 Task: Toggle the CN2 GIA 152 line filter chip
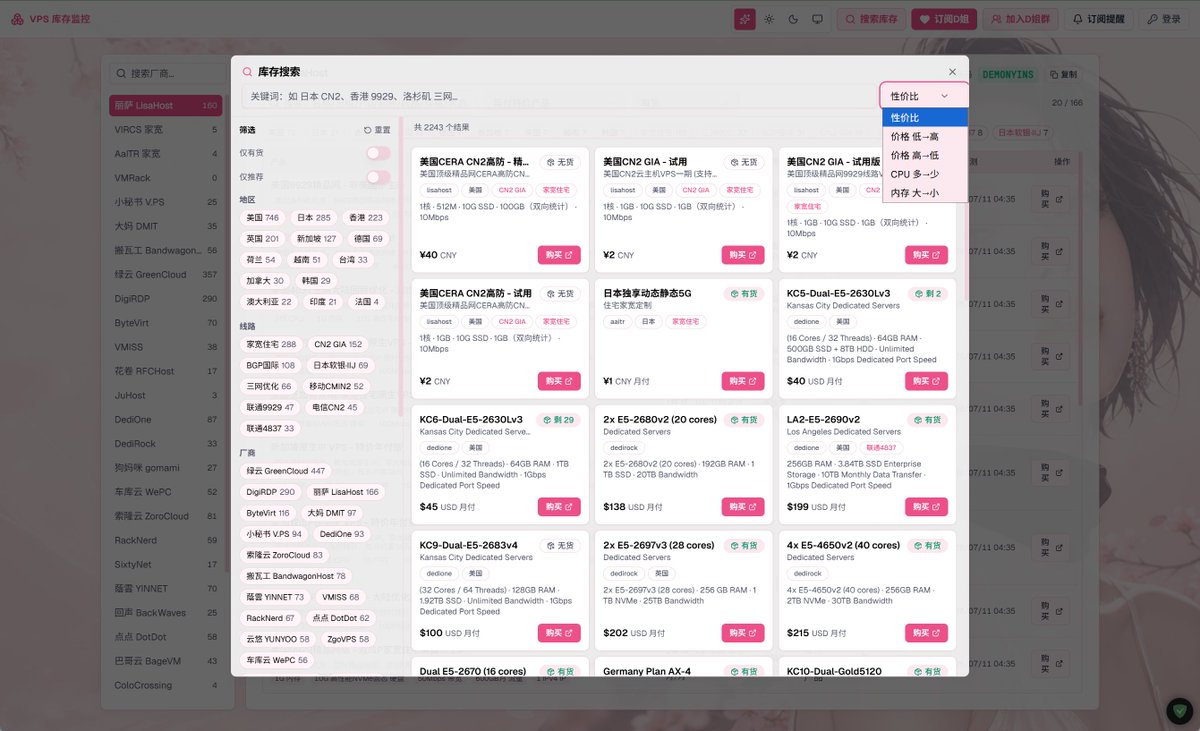click(338, 344)
